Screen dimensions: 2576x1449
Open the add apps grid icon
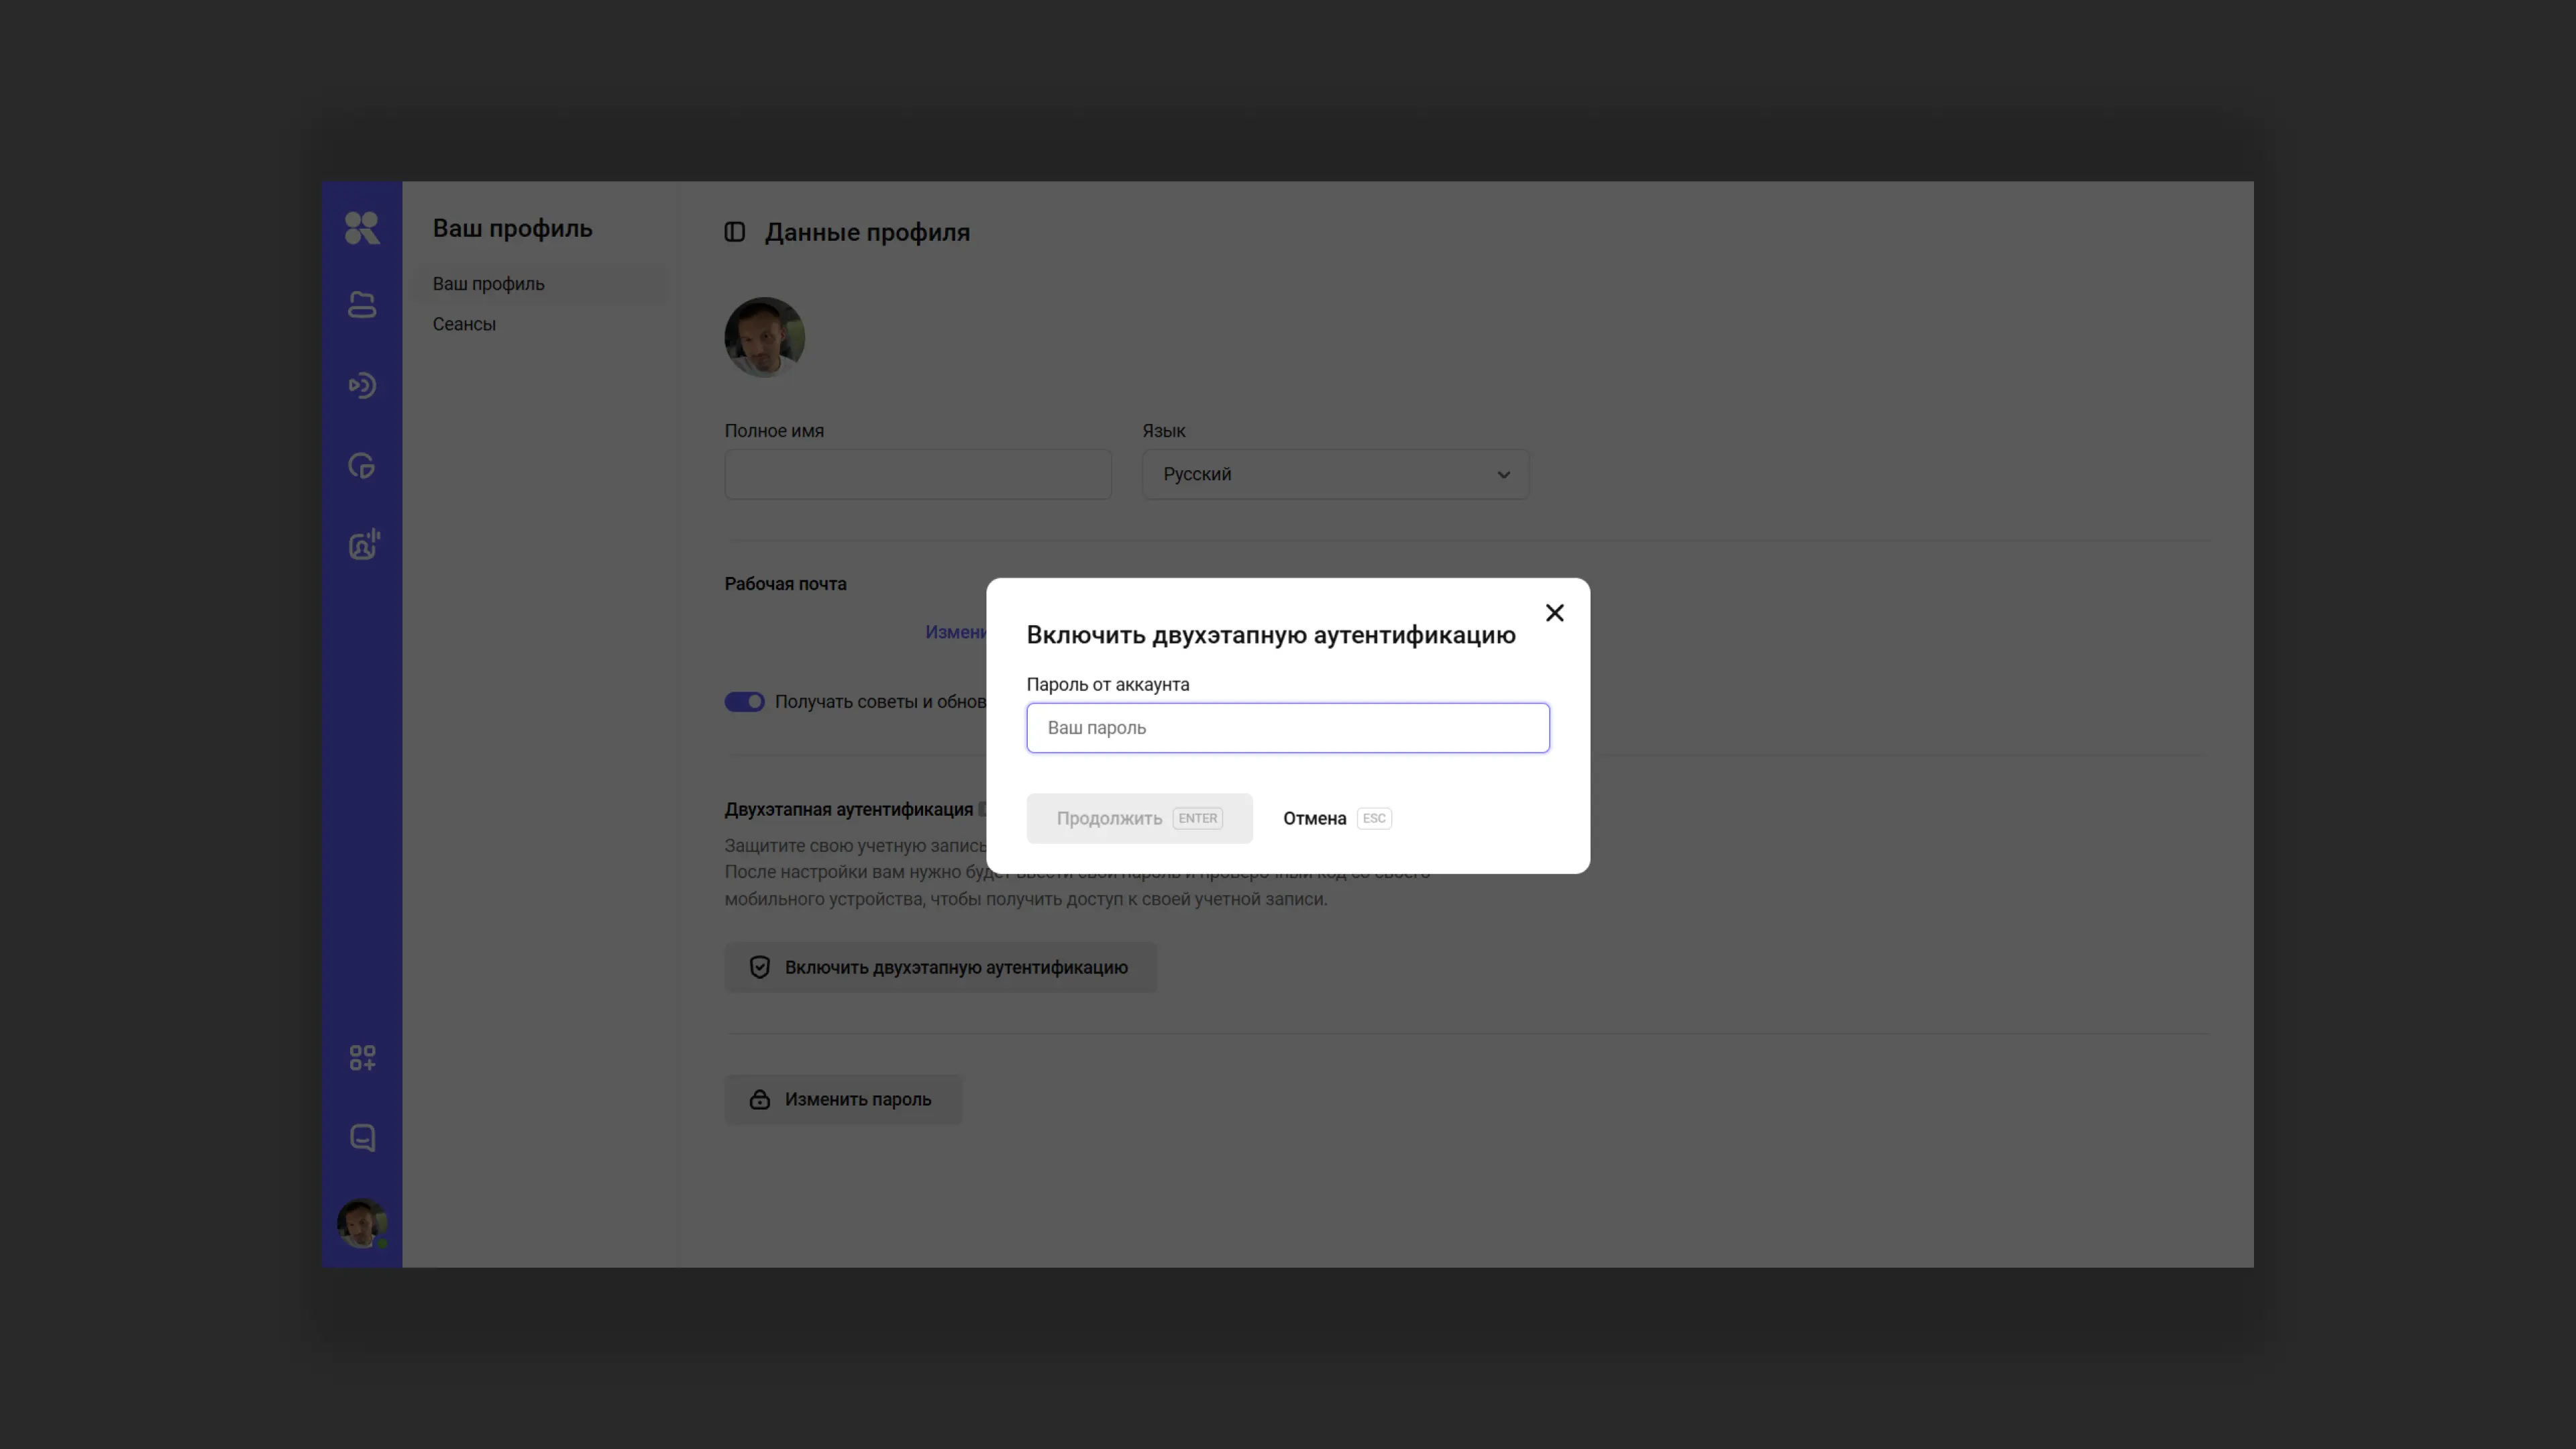[362, 1058]
